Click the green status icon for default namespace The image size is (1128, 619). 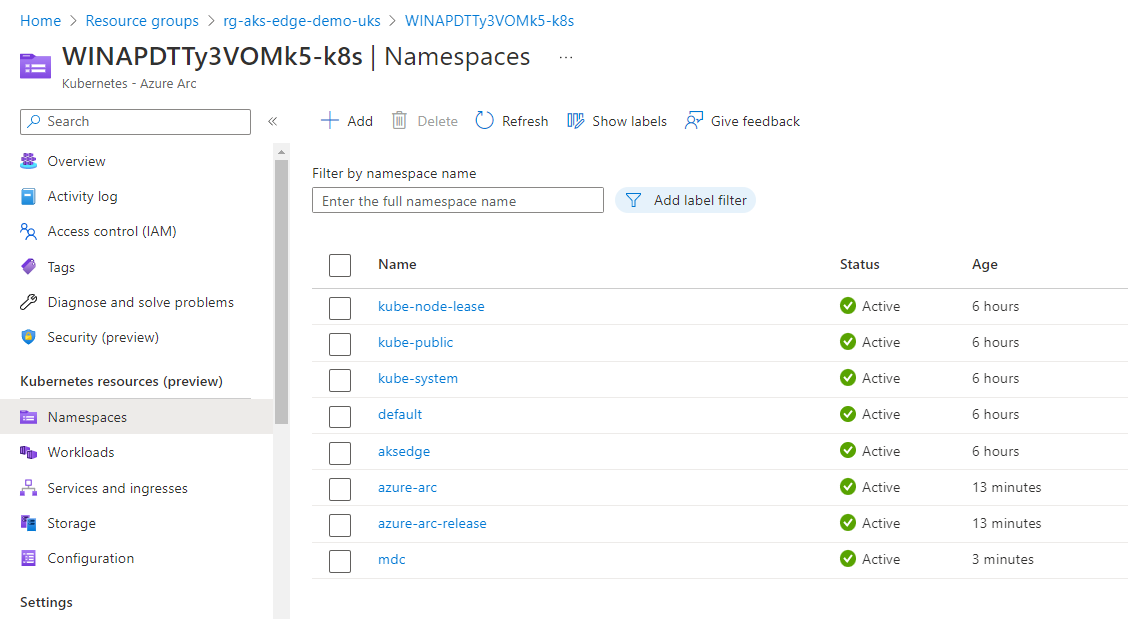click(848, 414)
